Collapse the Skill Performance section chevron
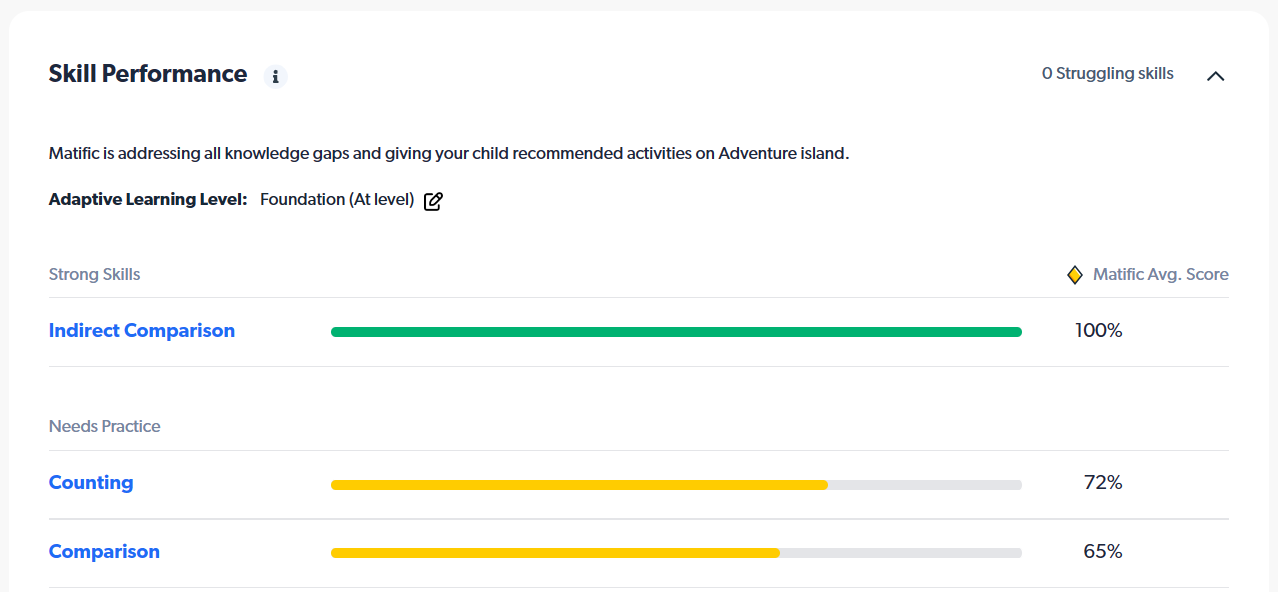The image size is (1278, 592). [x=1215, y=75]
